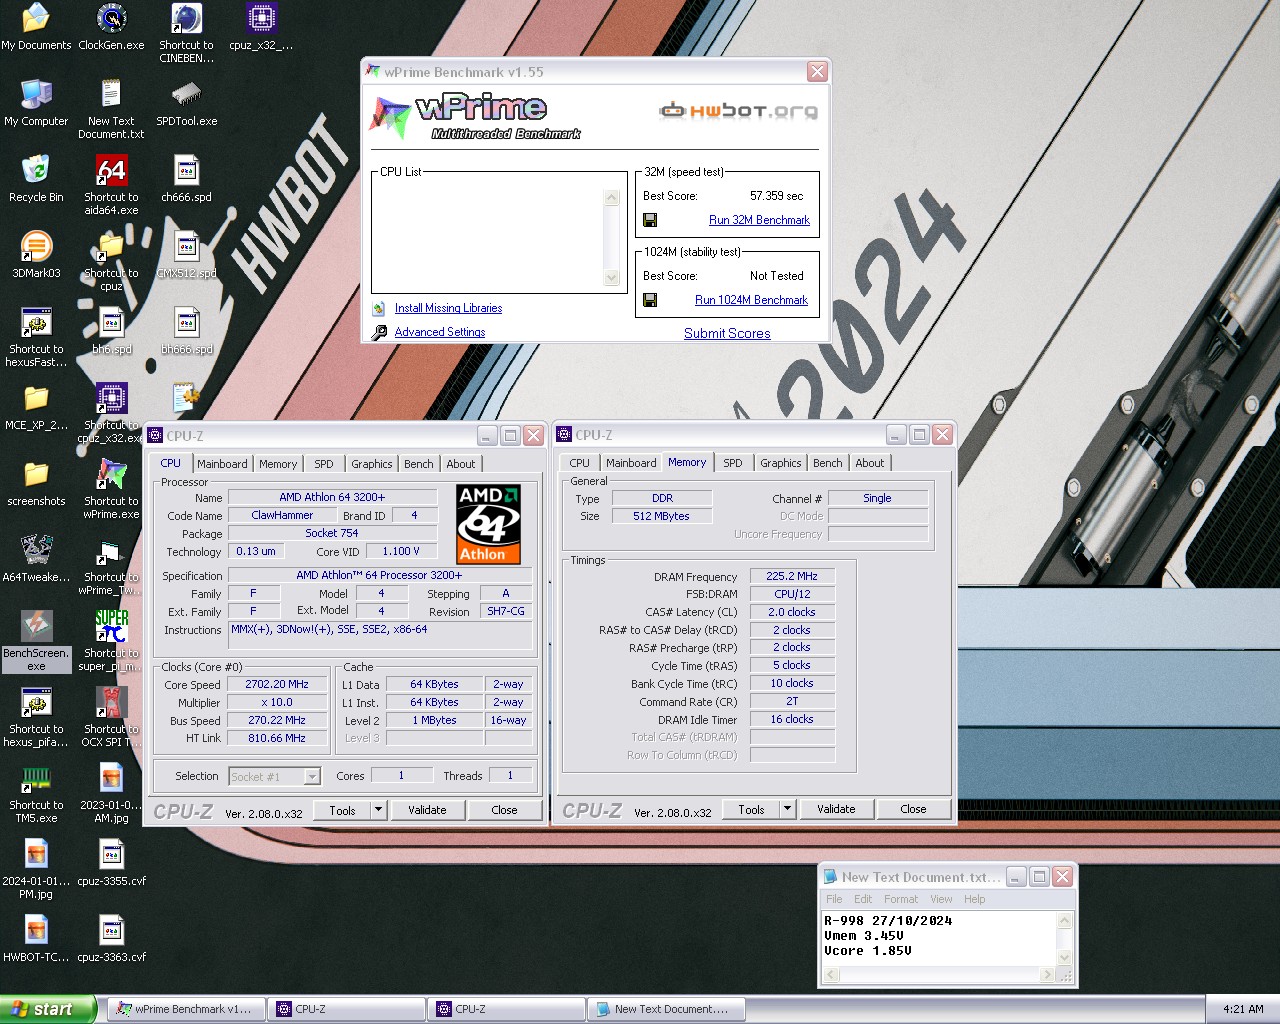Open the bh6.spd file icon

111,331
